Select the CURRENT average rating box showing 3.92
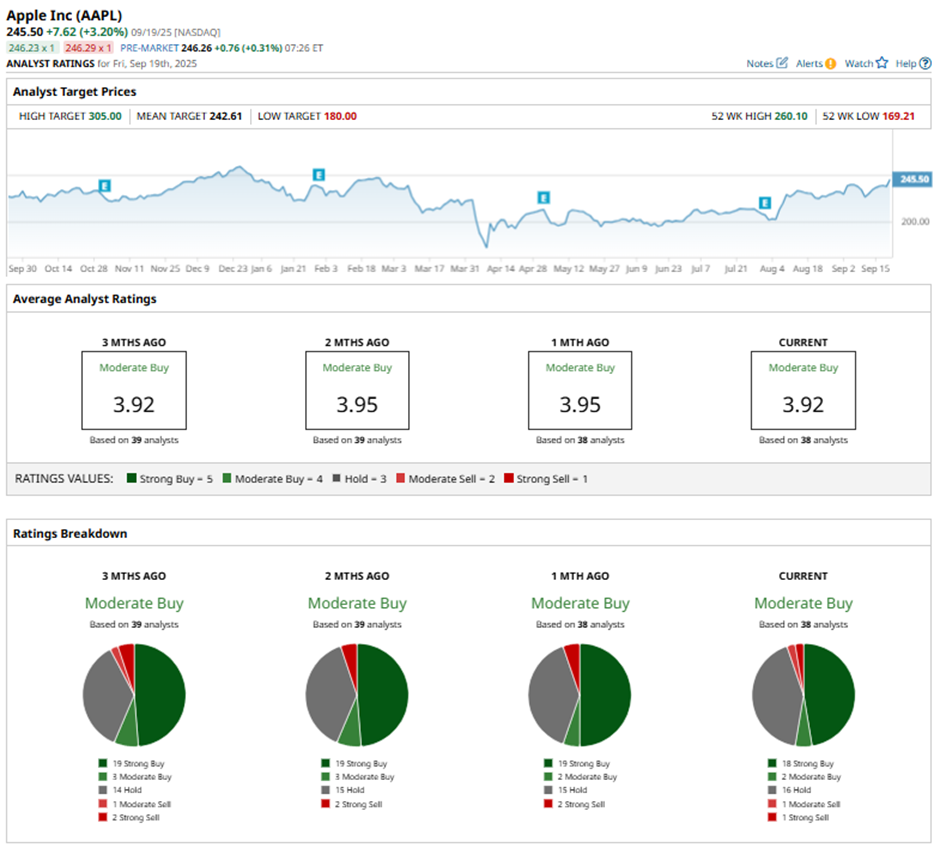 803,389
